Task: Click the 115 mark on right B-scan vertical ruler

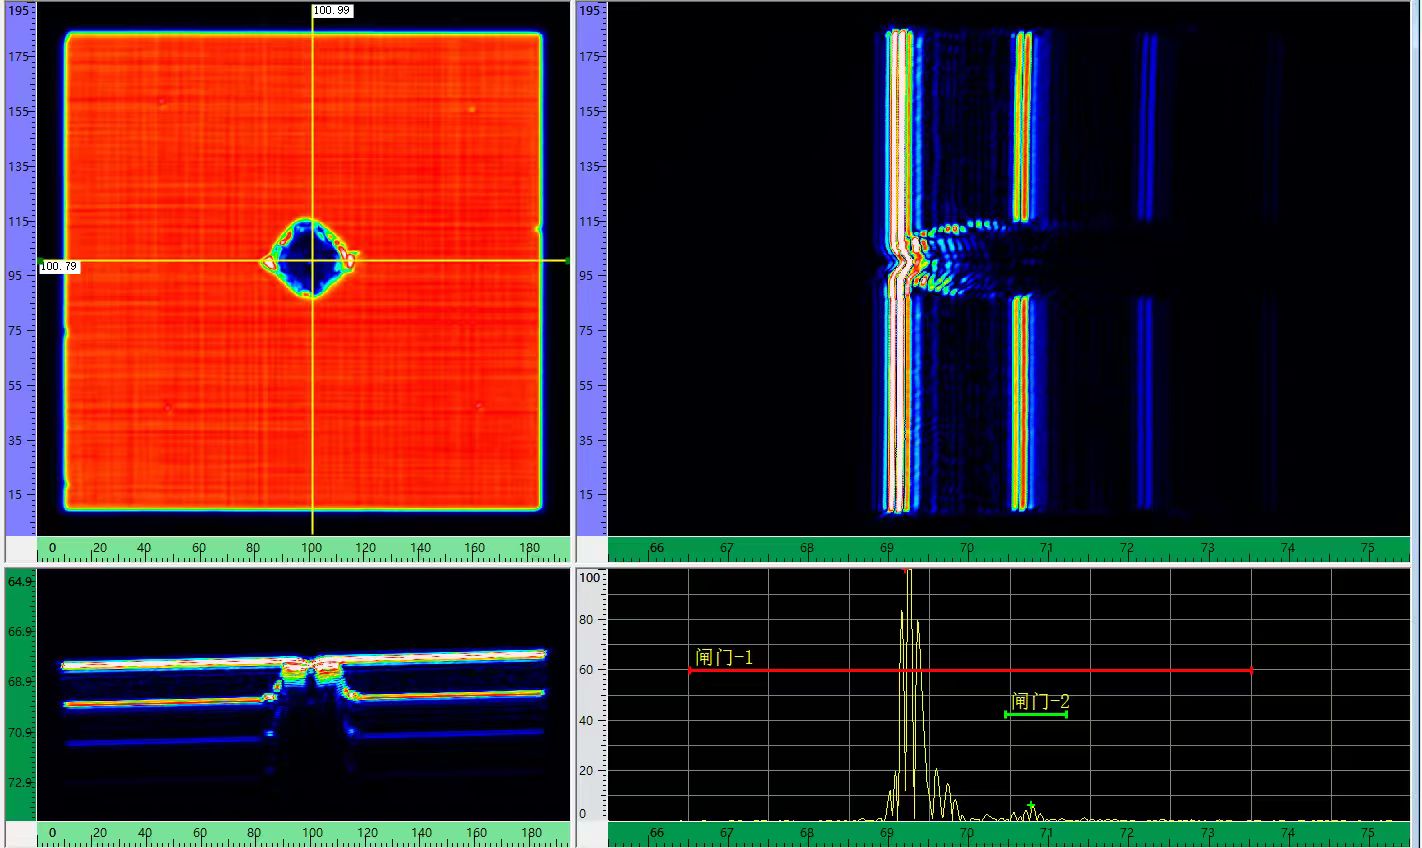Action: pos(591,221)
